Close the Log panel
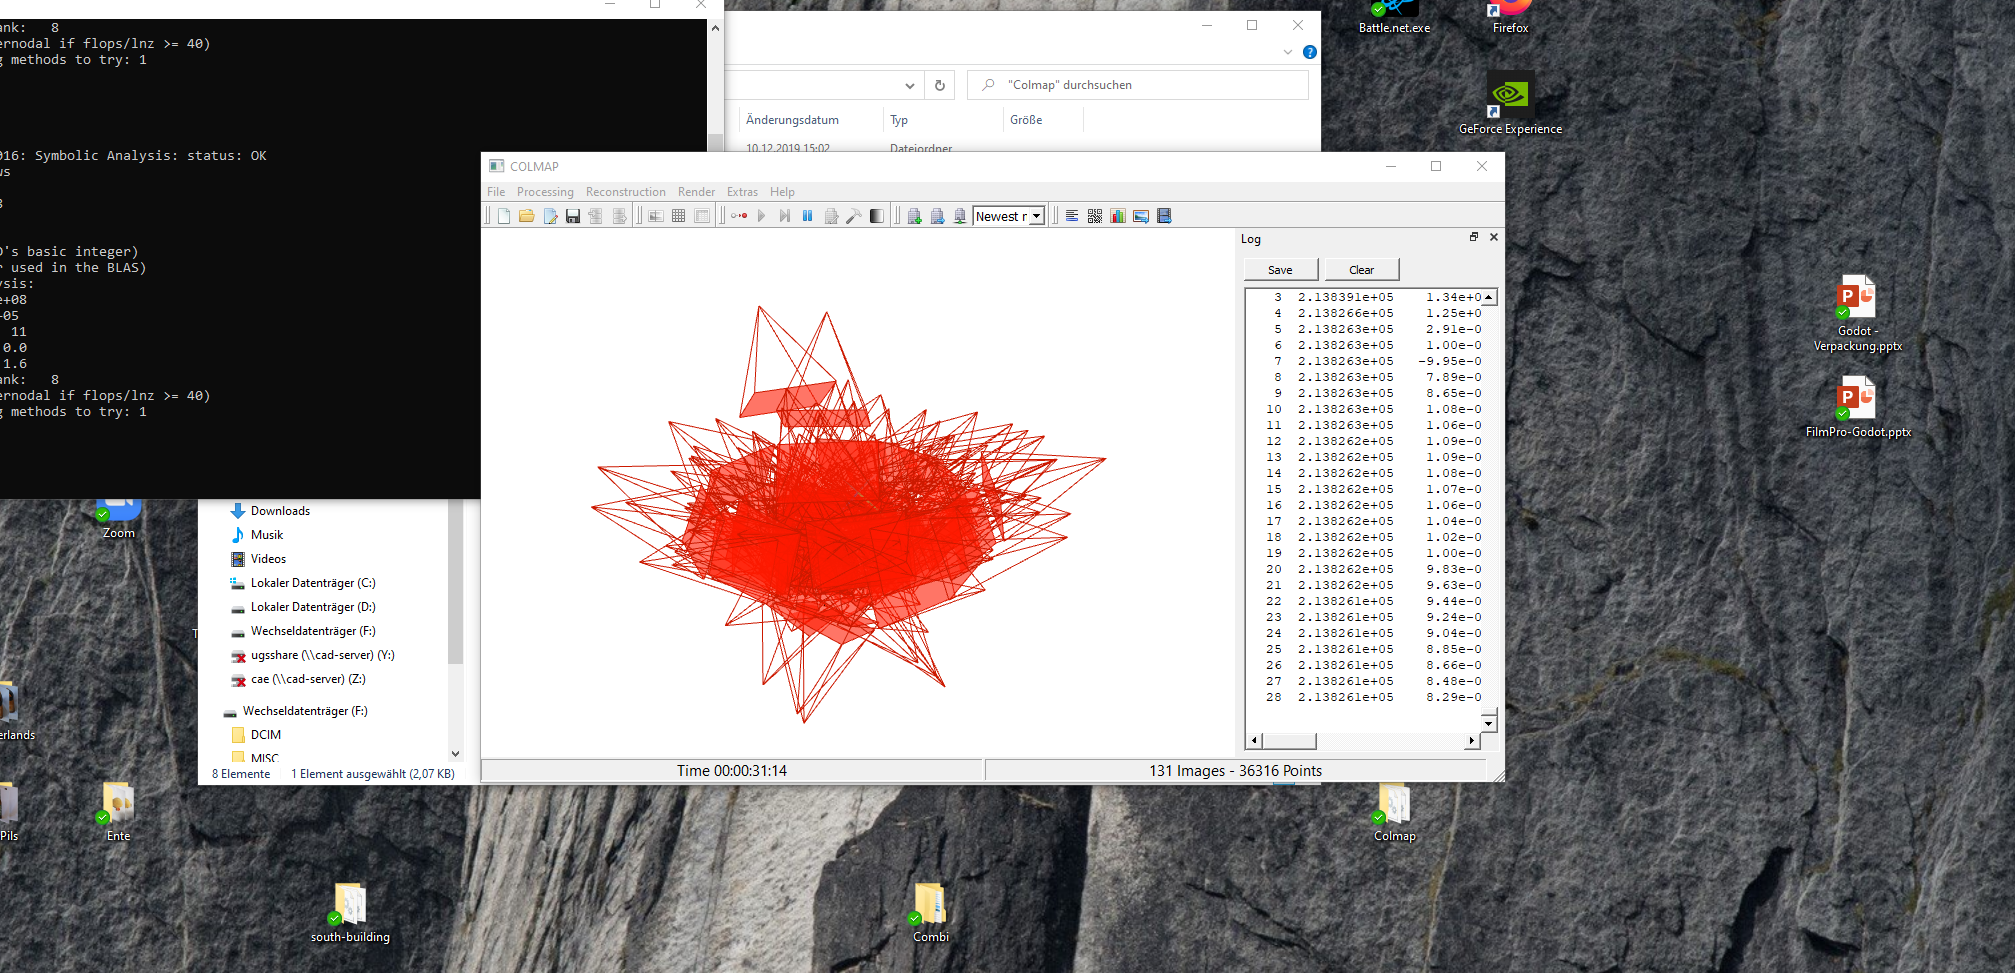Screen dimensions: 2015x973 [x=1494, y=237]
